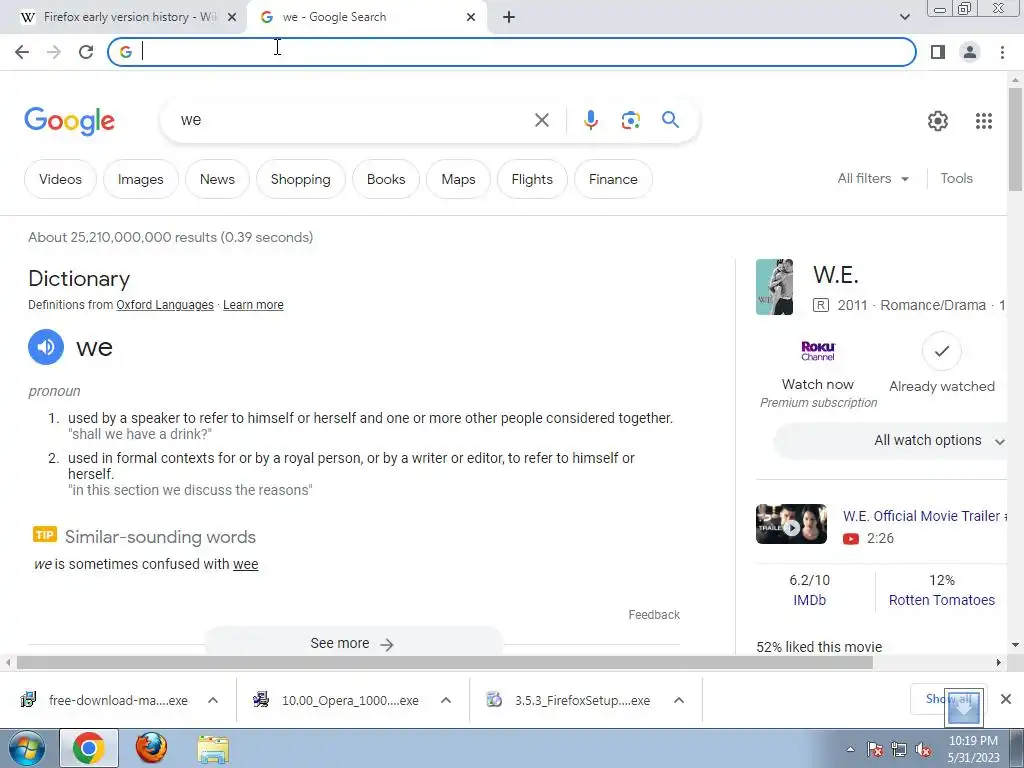Play pronunciation of 'we'
The height and width of the screenshot is (768, 1024).
pyautogui.click(x=46, y=347)
